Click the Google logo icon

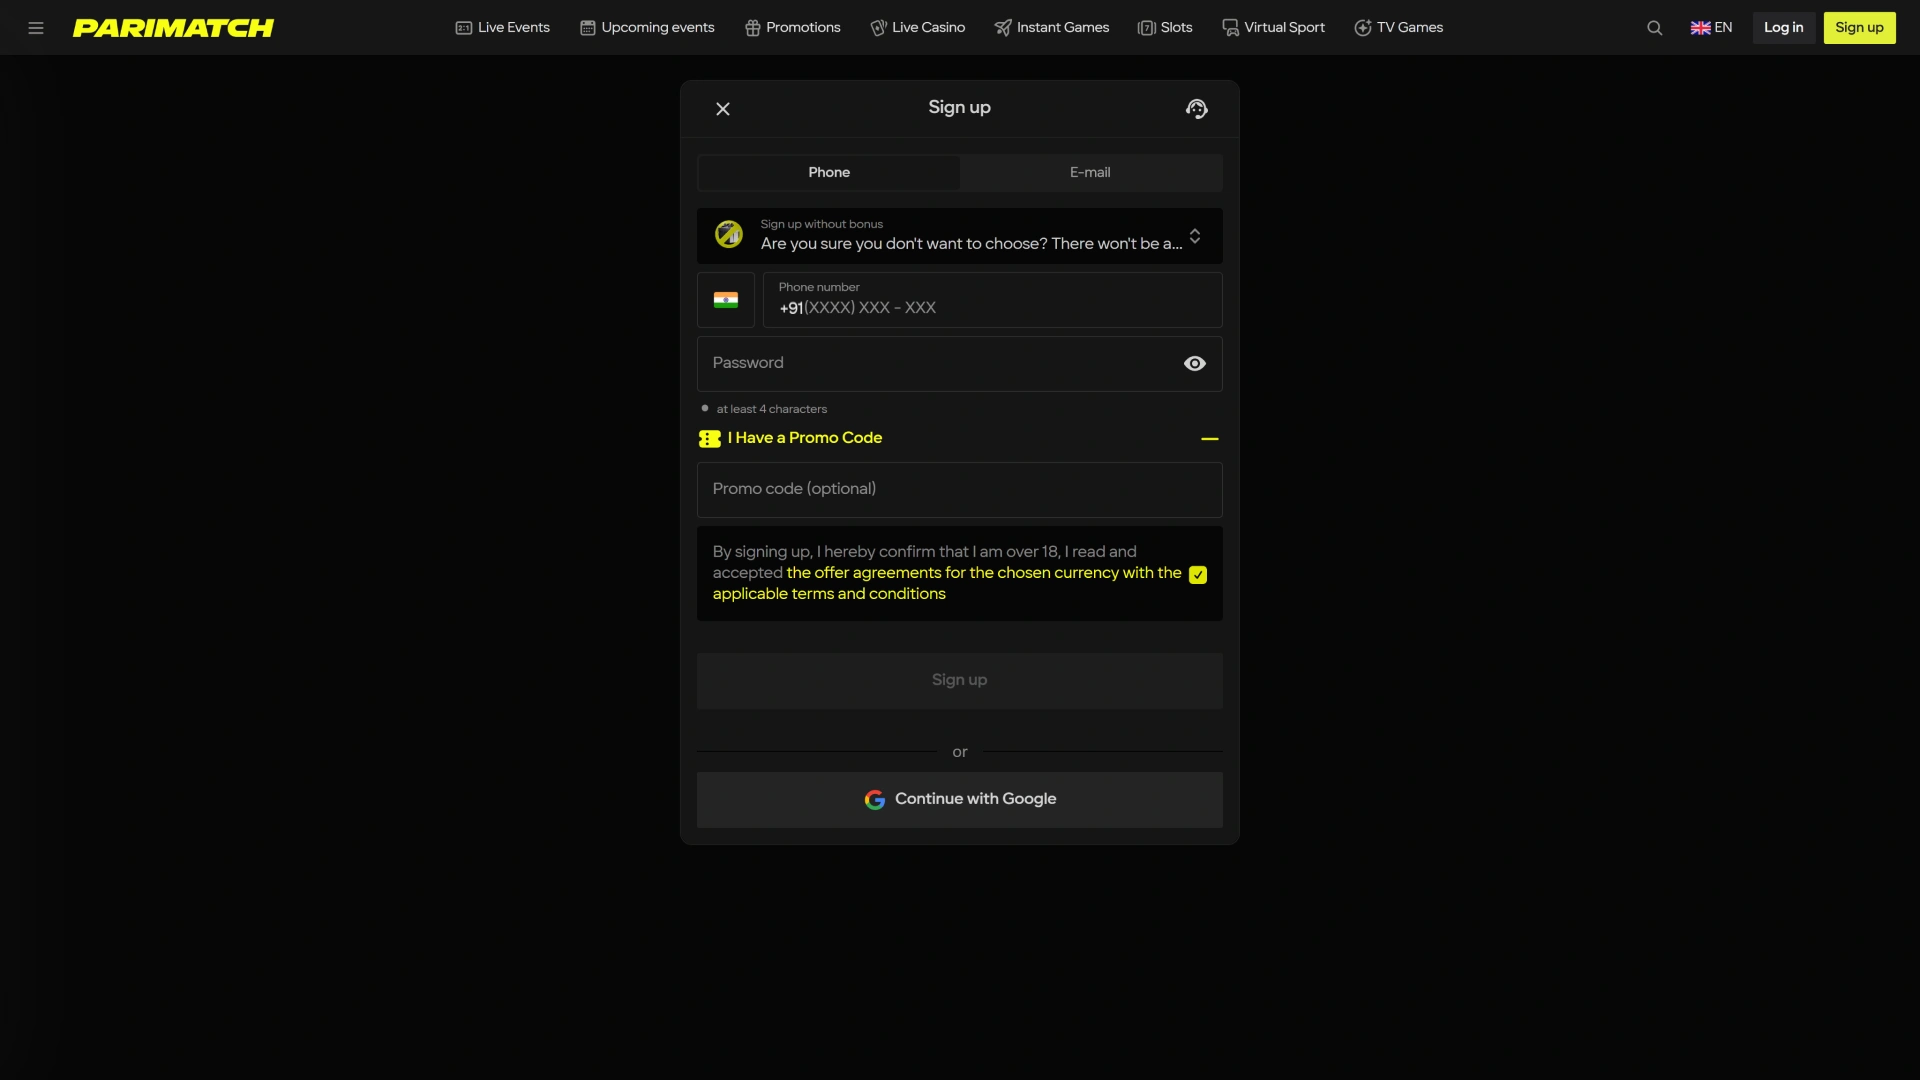(875, 800)
